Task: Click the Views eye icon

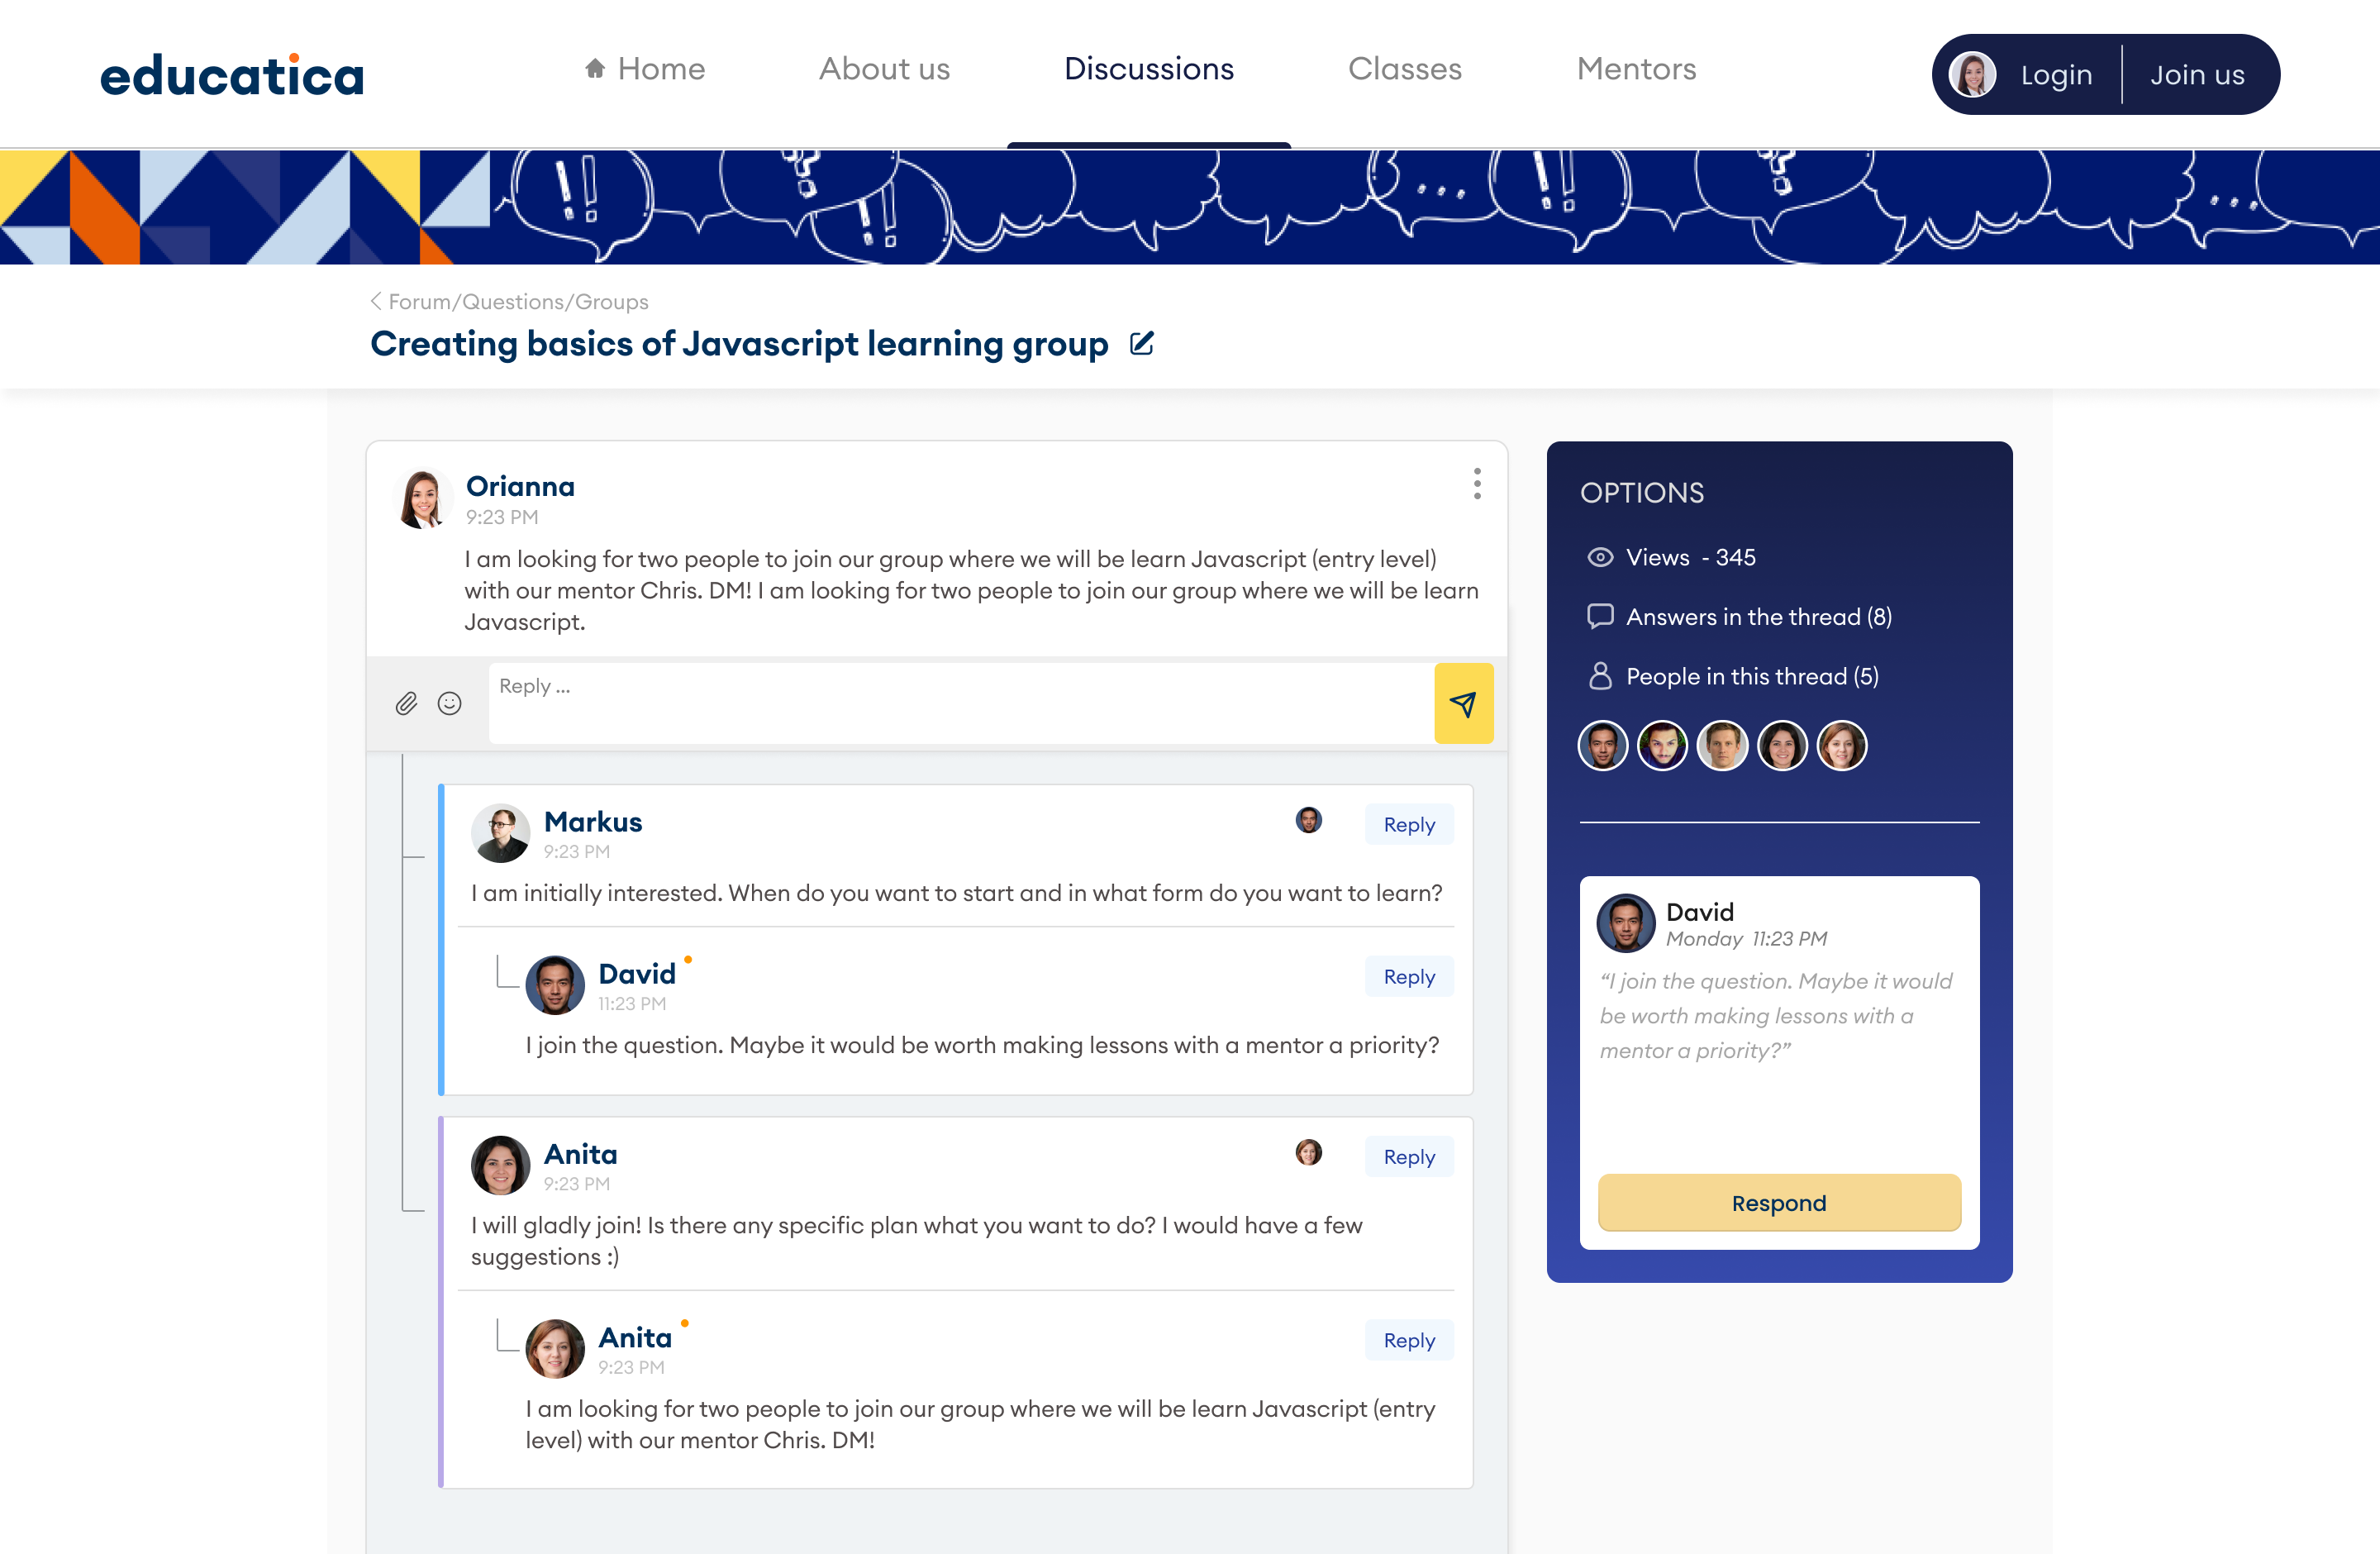Action: (x=1600, y=558)
